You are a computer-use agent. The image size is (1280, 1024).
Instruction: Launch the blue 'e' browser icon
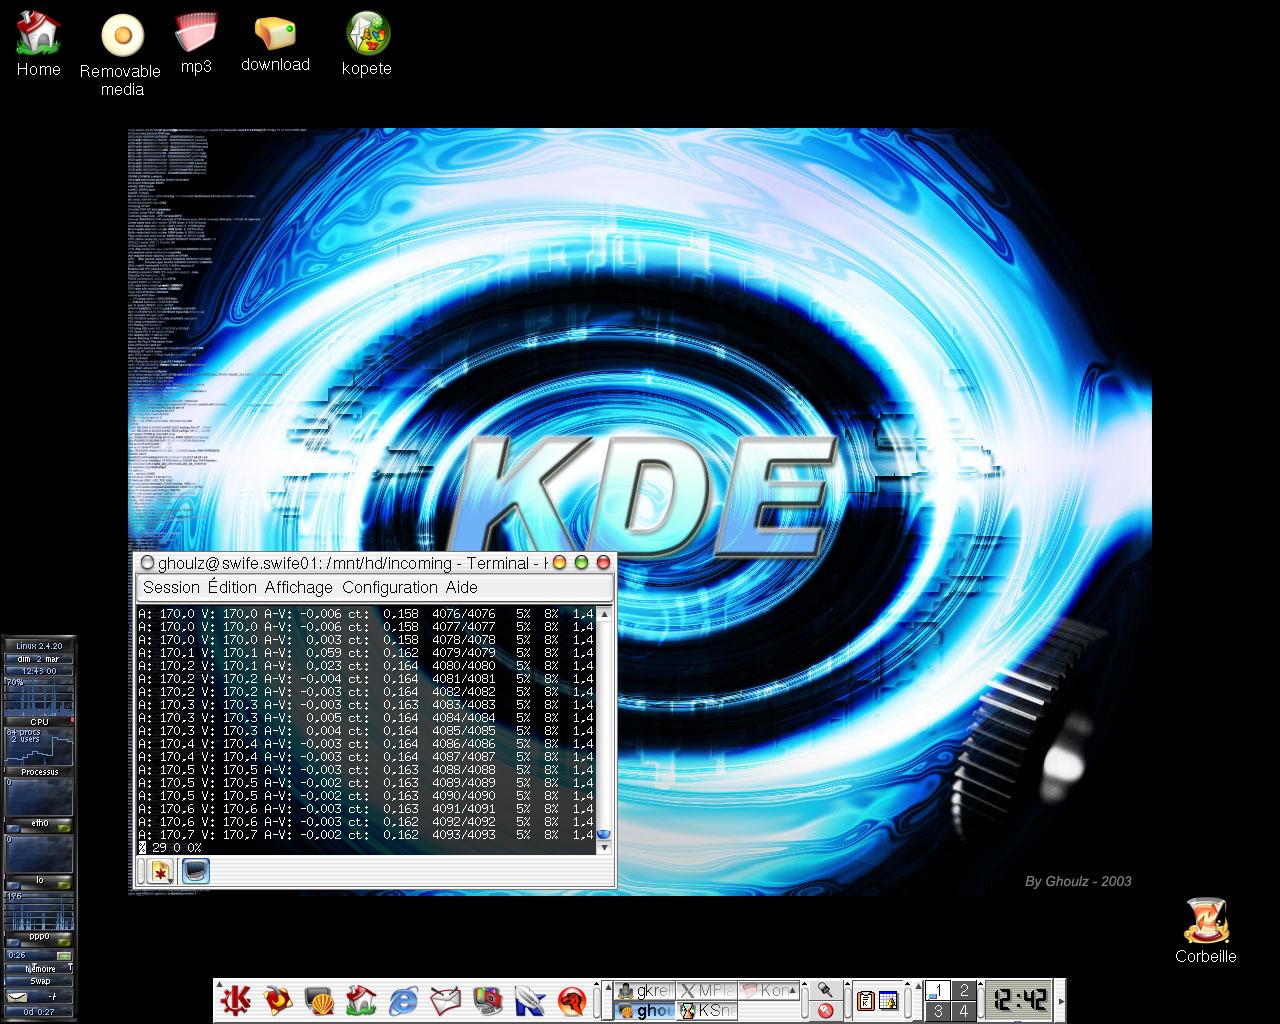(x=403, y=1000)
